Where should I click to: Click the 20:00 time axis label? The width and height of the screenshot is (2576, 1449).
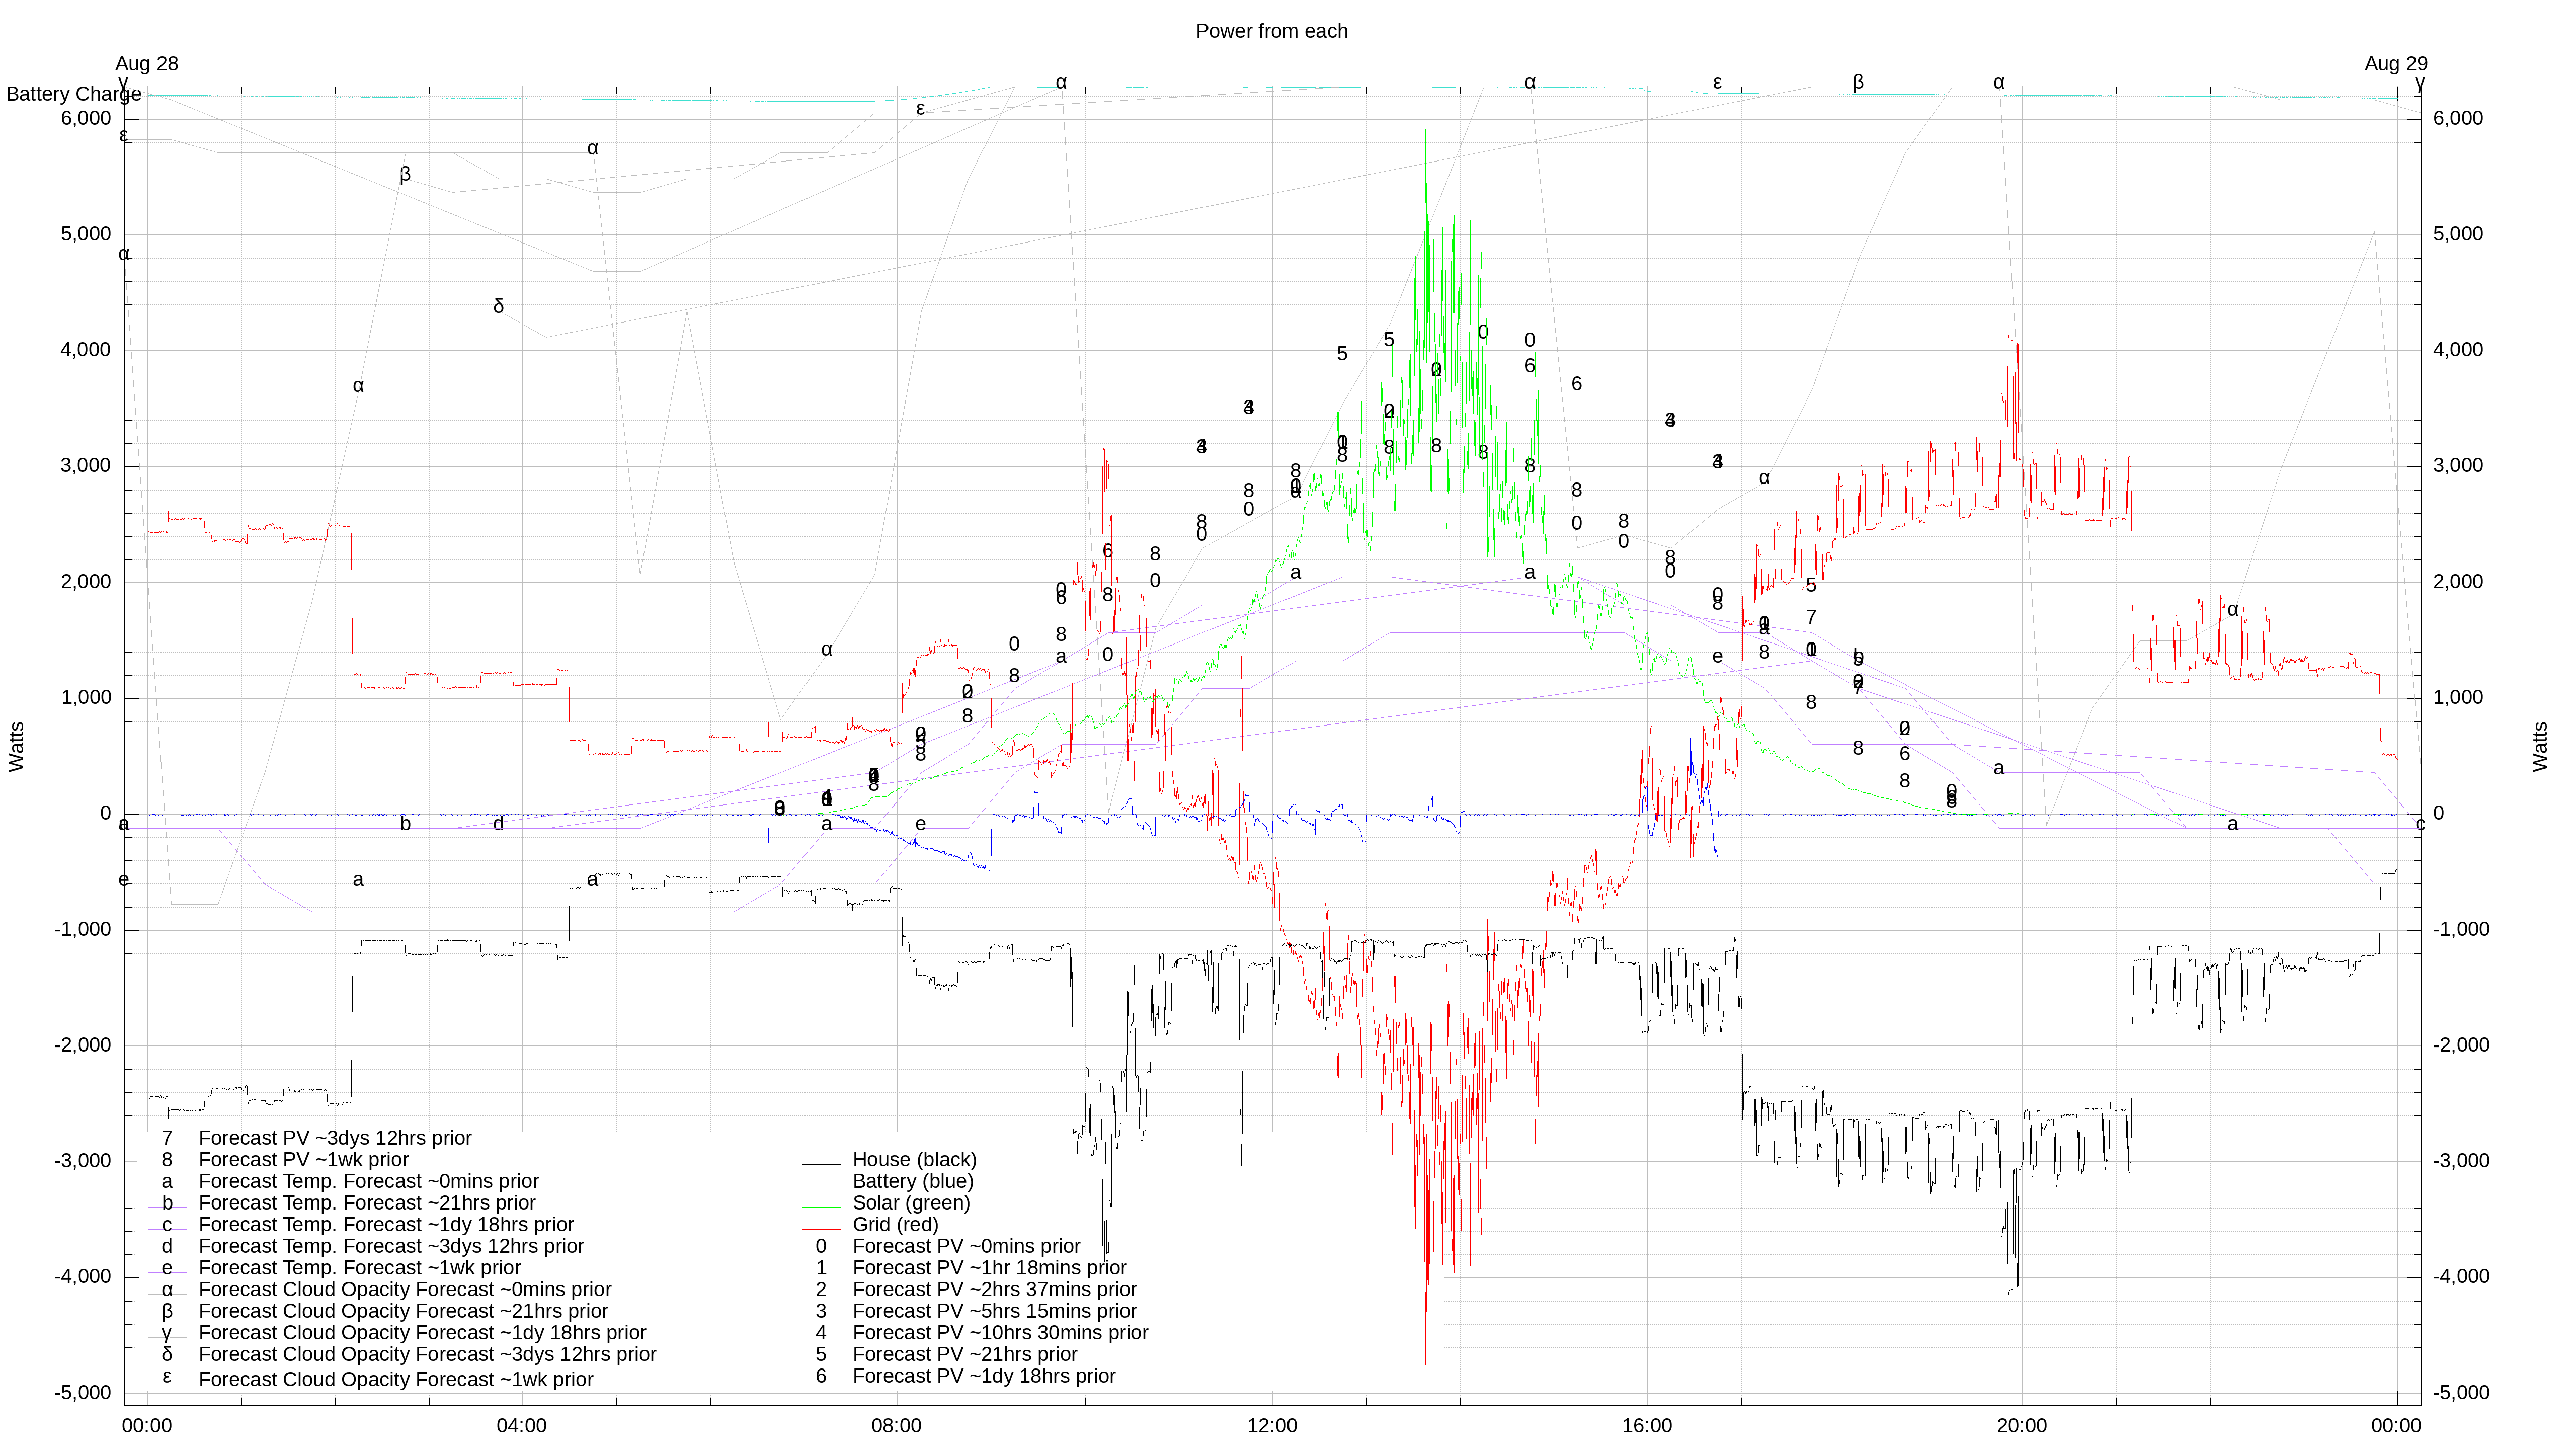pos(2022,1426)
